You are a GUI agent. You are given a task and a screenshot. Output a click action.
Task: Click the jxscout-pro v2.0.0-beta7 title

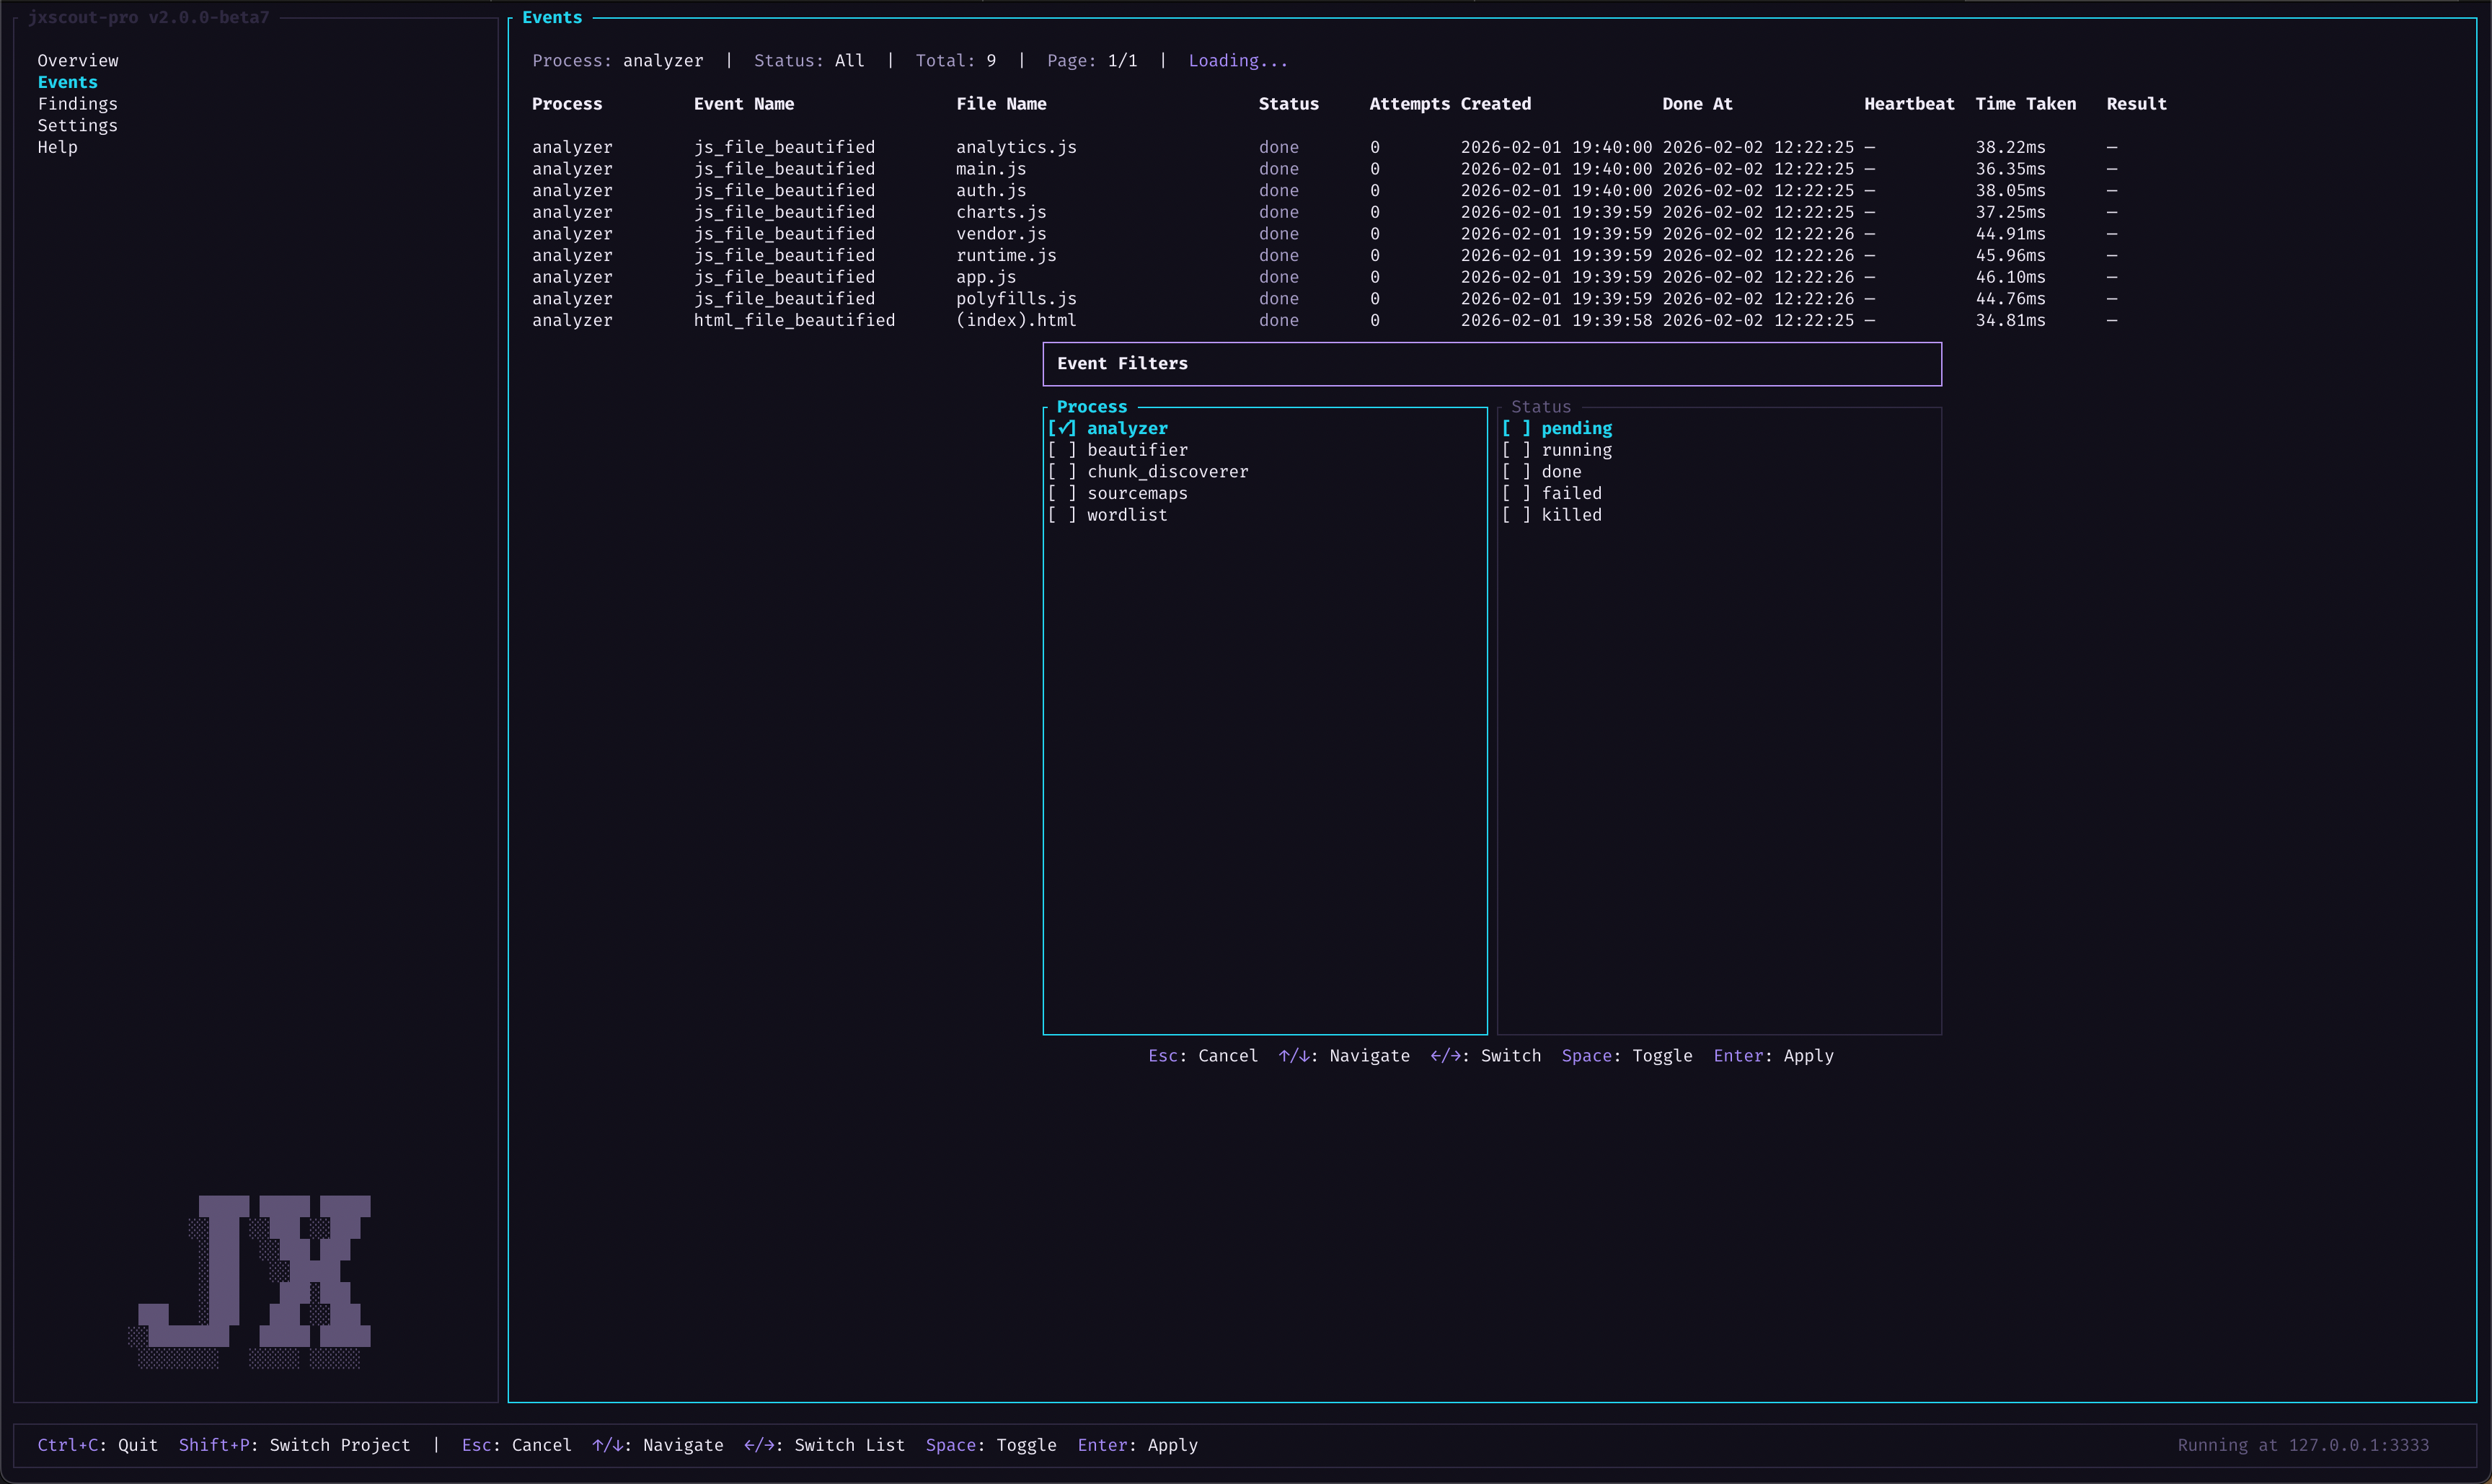[x=148, y=17]
